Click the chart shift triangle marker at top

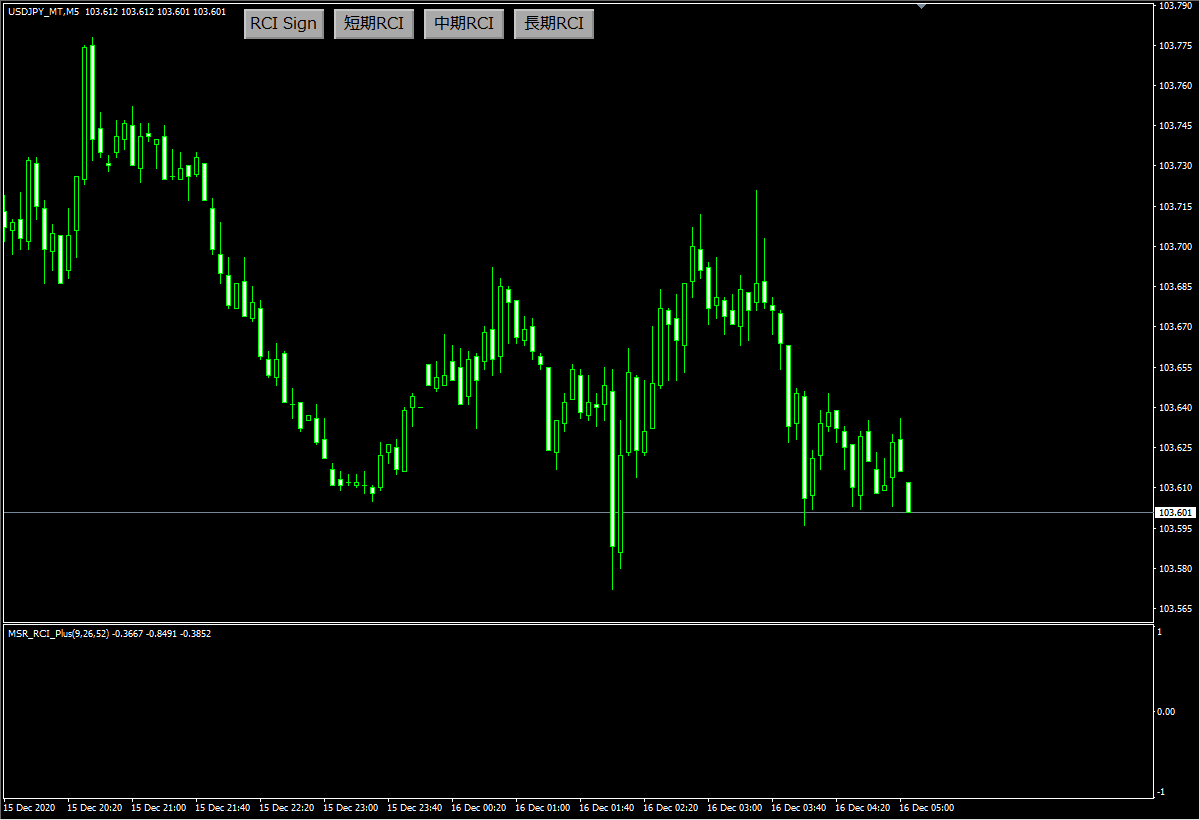coord(921,6)
